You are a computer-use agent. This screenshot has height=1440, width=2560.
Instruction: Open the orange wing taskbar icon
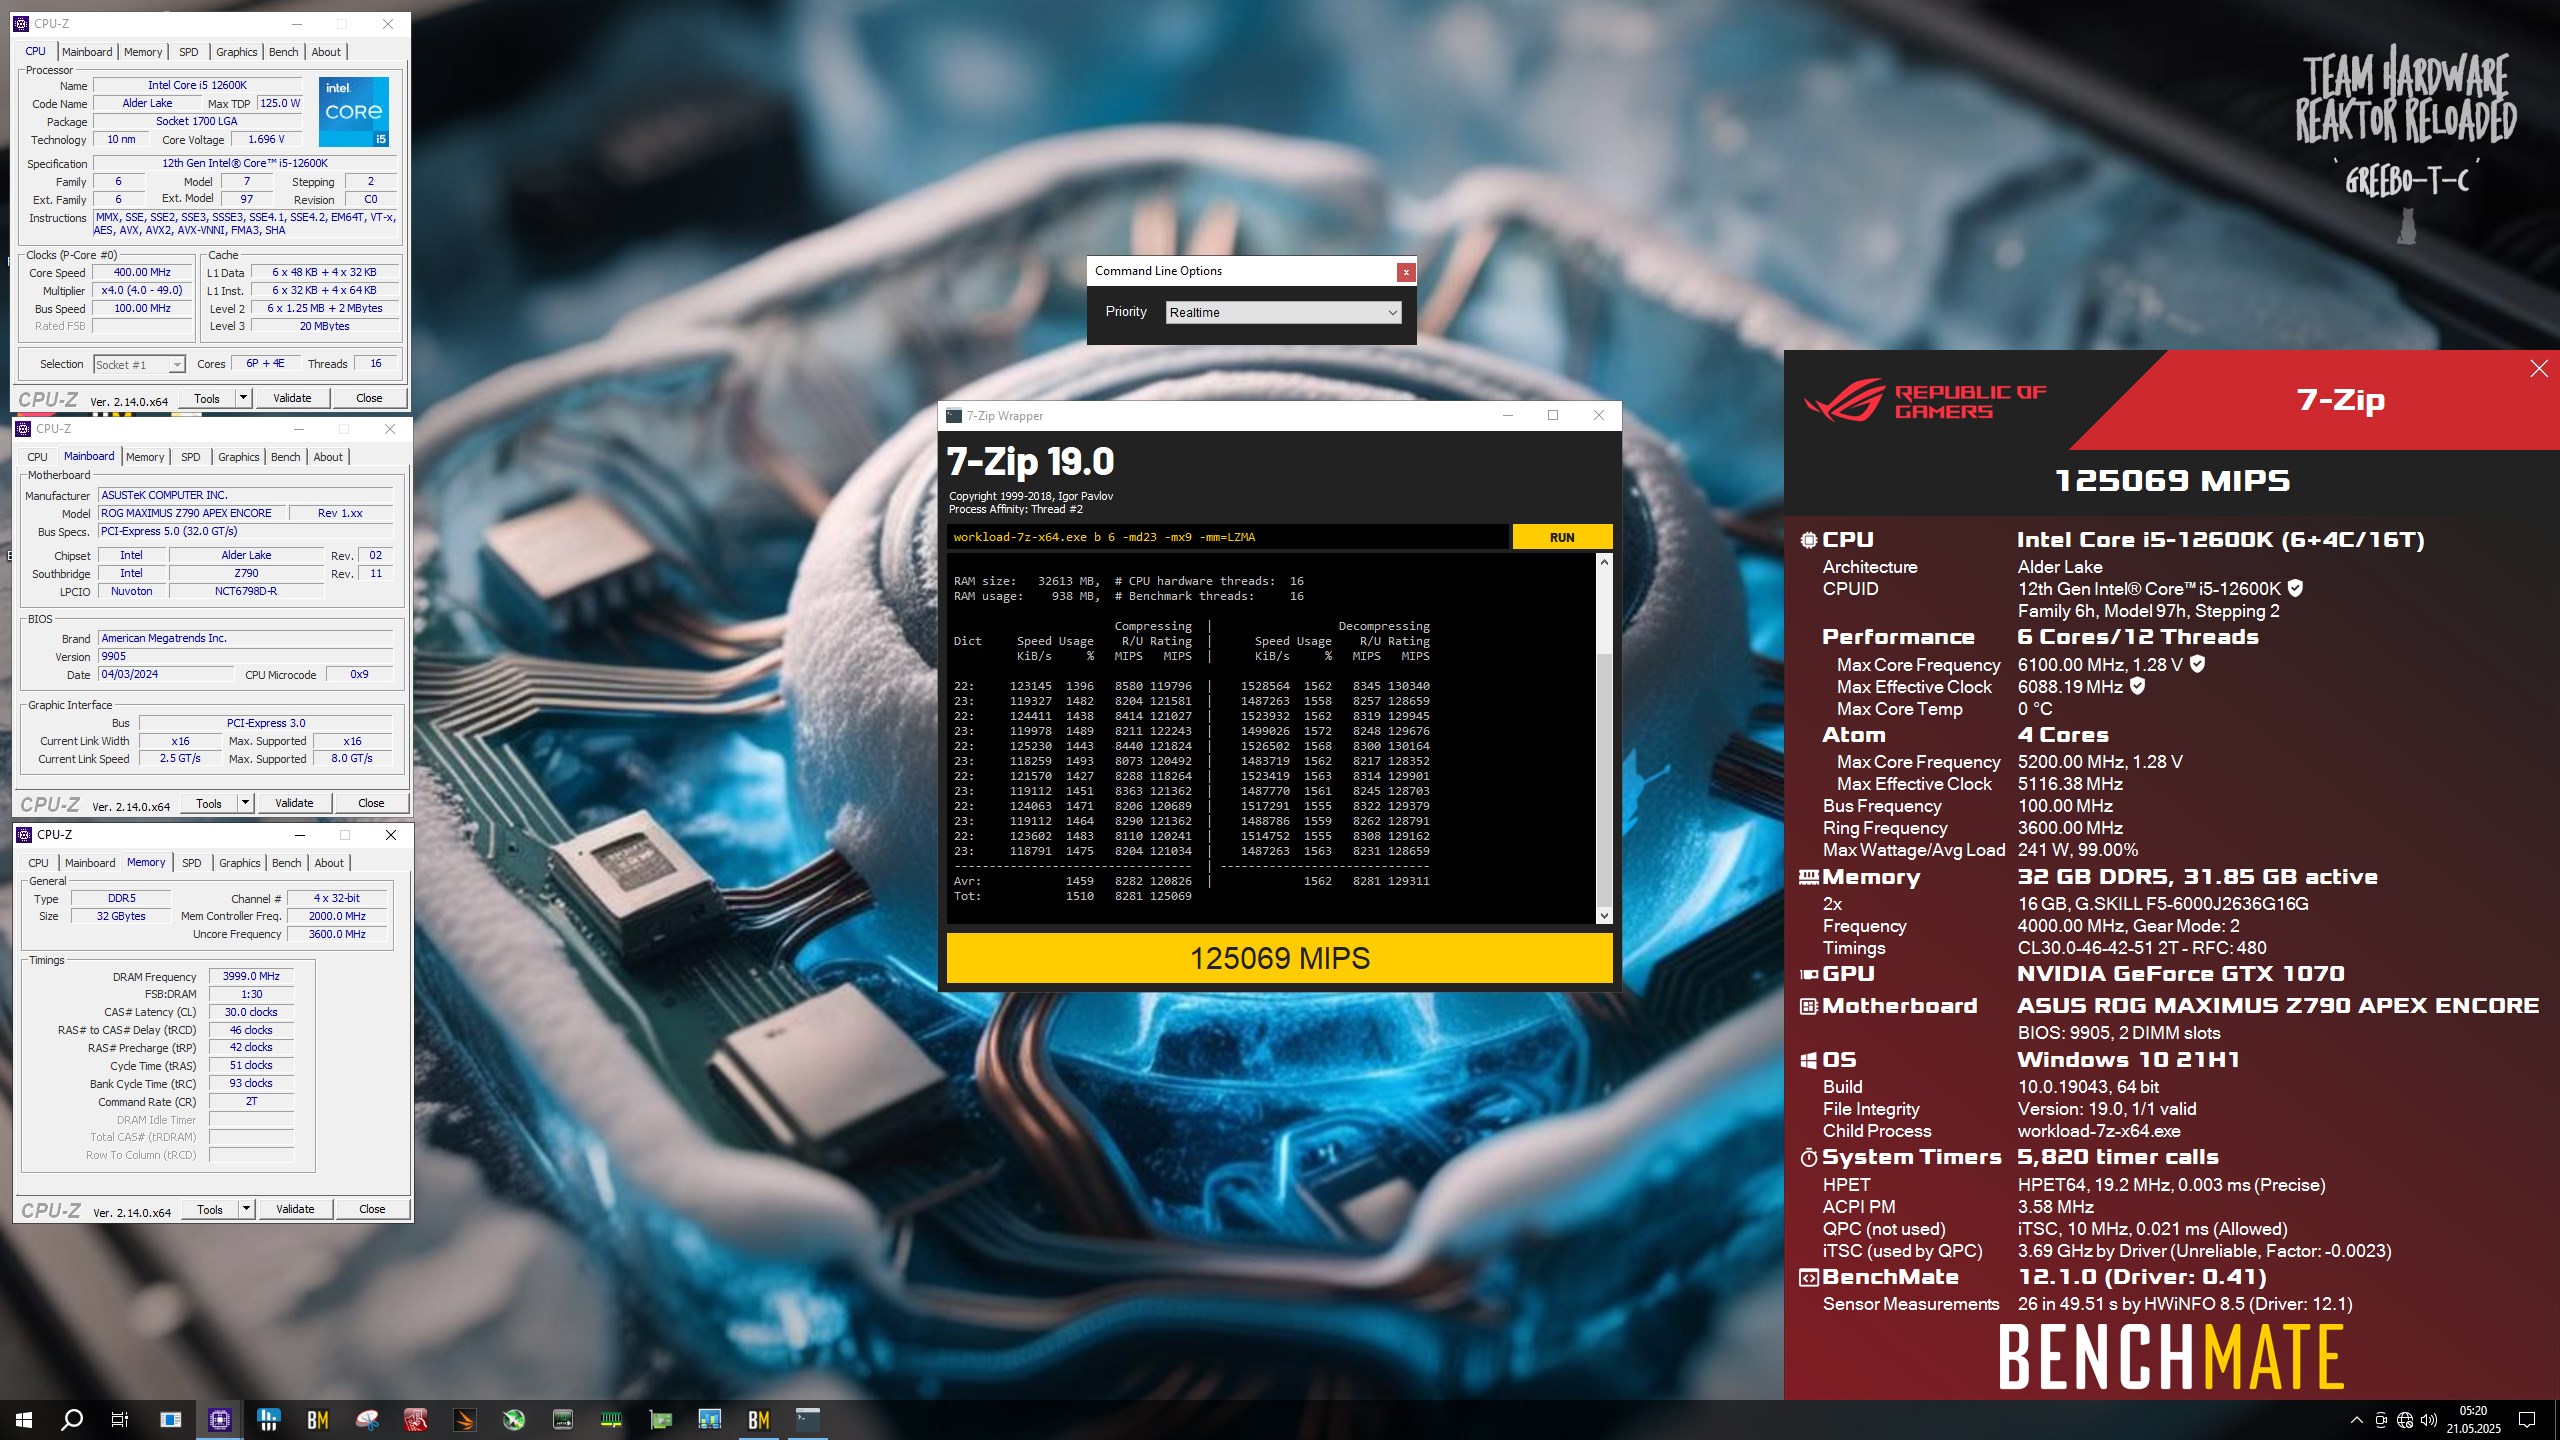click(465, 1419)
